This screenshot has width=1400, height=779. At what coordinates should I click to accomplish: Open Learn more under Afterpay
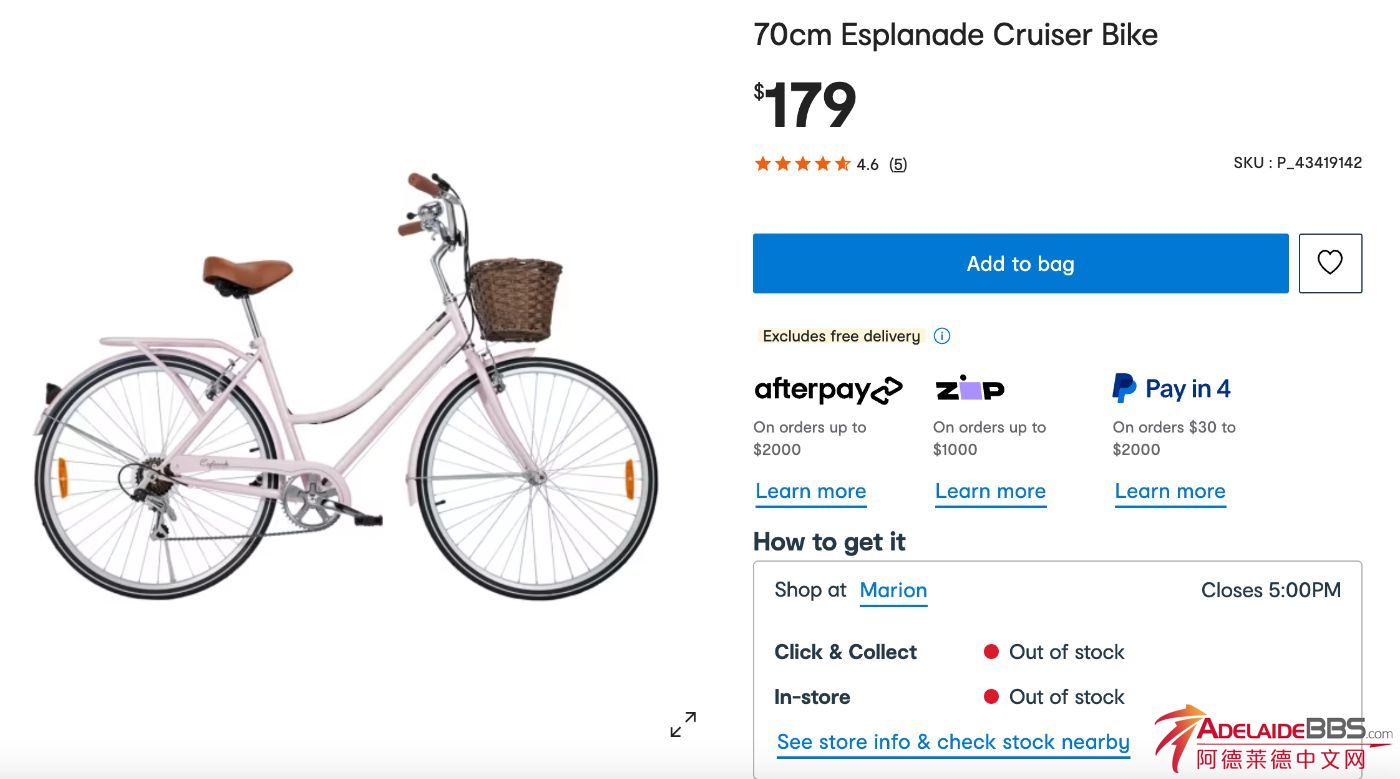811,491
